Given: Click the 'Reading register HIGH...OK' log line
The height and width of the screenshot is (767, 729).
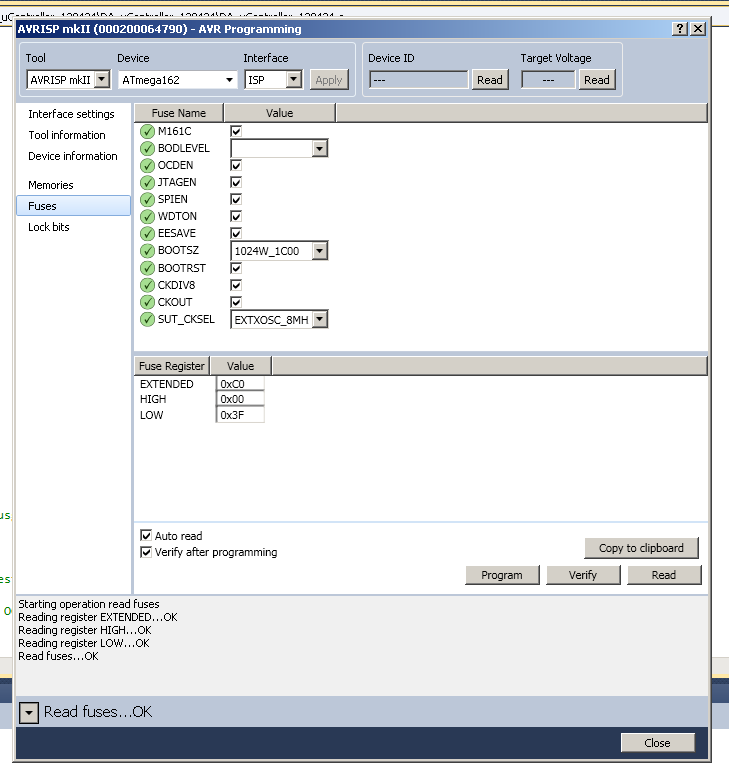Looking at the screenshot, I should point(85,630).
